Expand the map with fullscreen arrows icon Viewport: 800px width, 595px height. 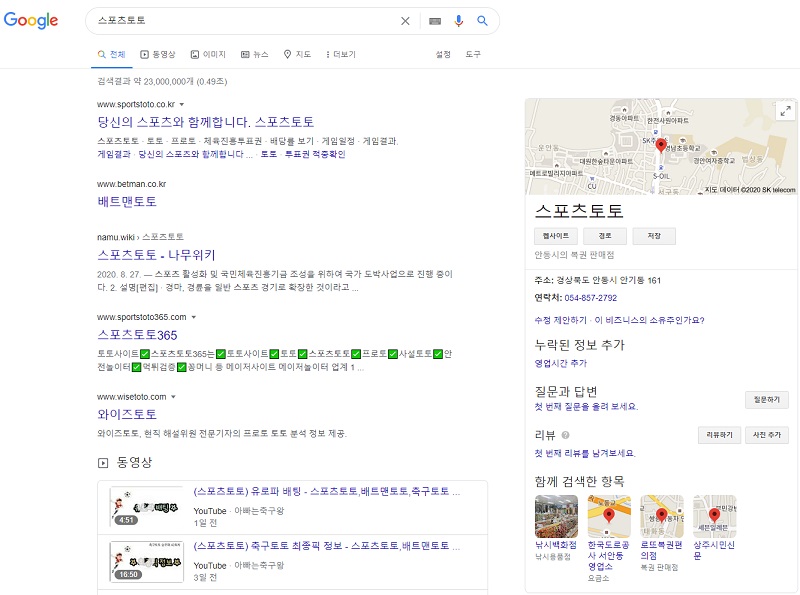(786, 111)
